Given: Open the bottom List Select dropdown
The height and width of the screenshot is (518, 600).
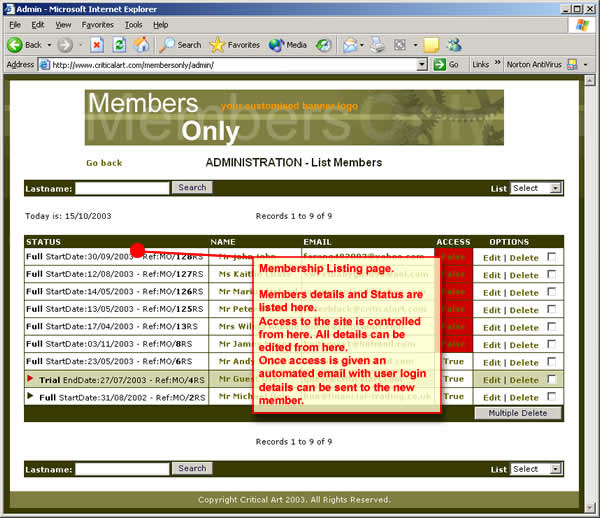Looking at the screenshot, I should click(535, 469).
